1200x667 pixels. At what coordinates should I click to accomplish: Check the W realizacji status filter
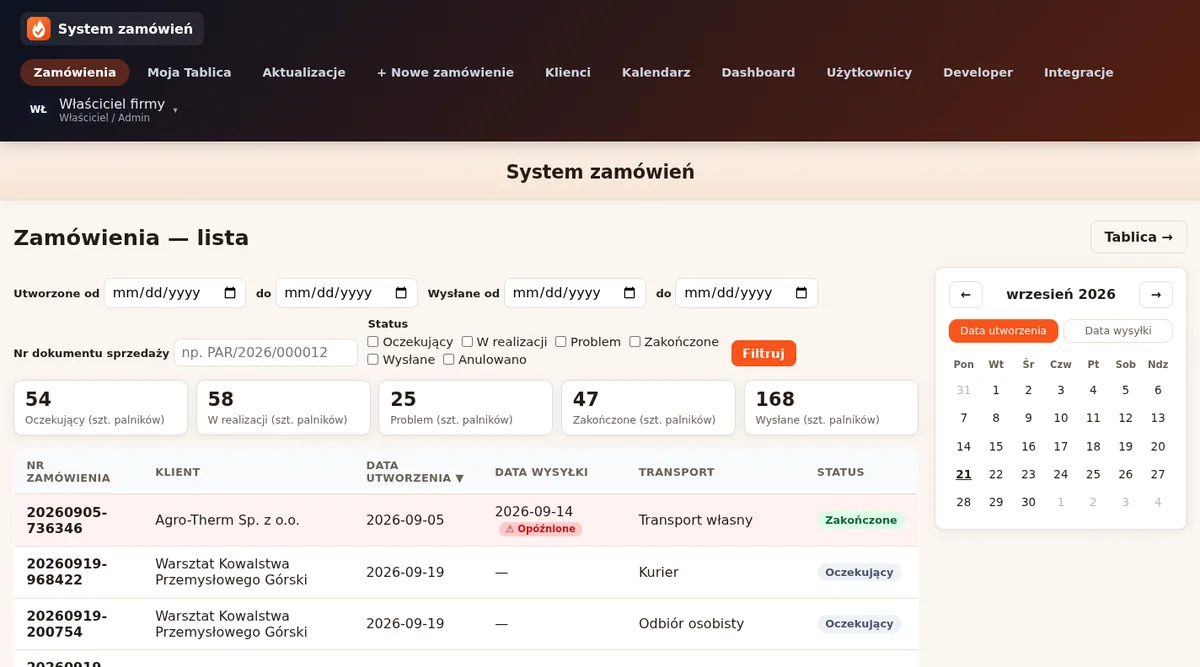[x=467, y=342]
